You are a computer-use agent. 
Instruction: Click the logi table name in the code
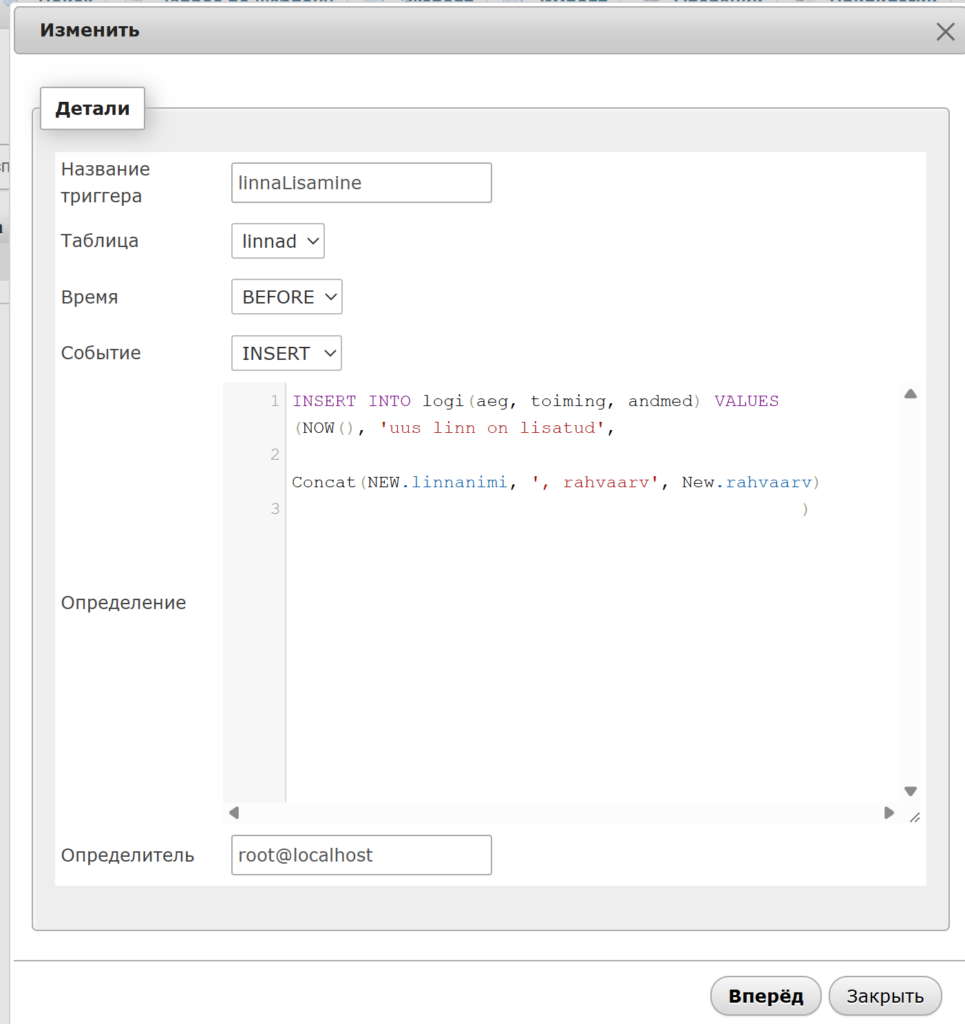(x=443, y=401)
